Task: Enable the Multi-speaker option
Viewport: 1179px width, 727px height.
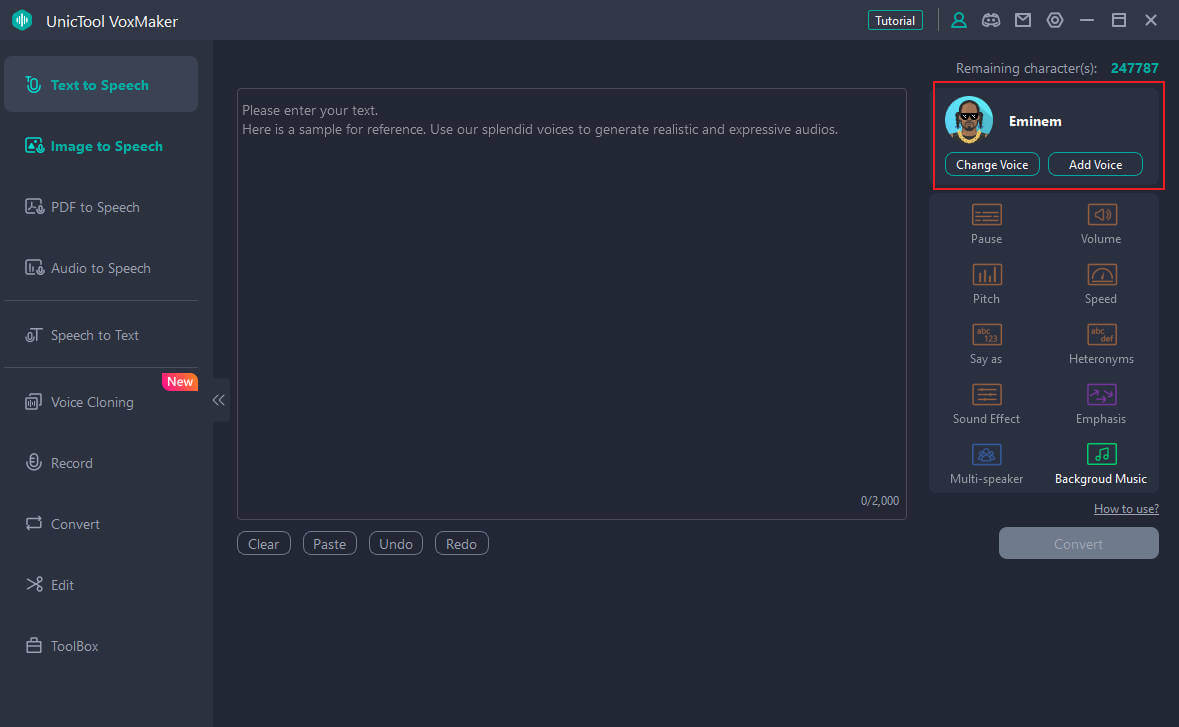Action: tap(986, 455)
